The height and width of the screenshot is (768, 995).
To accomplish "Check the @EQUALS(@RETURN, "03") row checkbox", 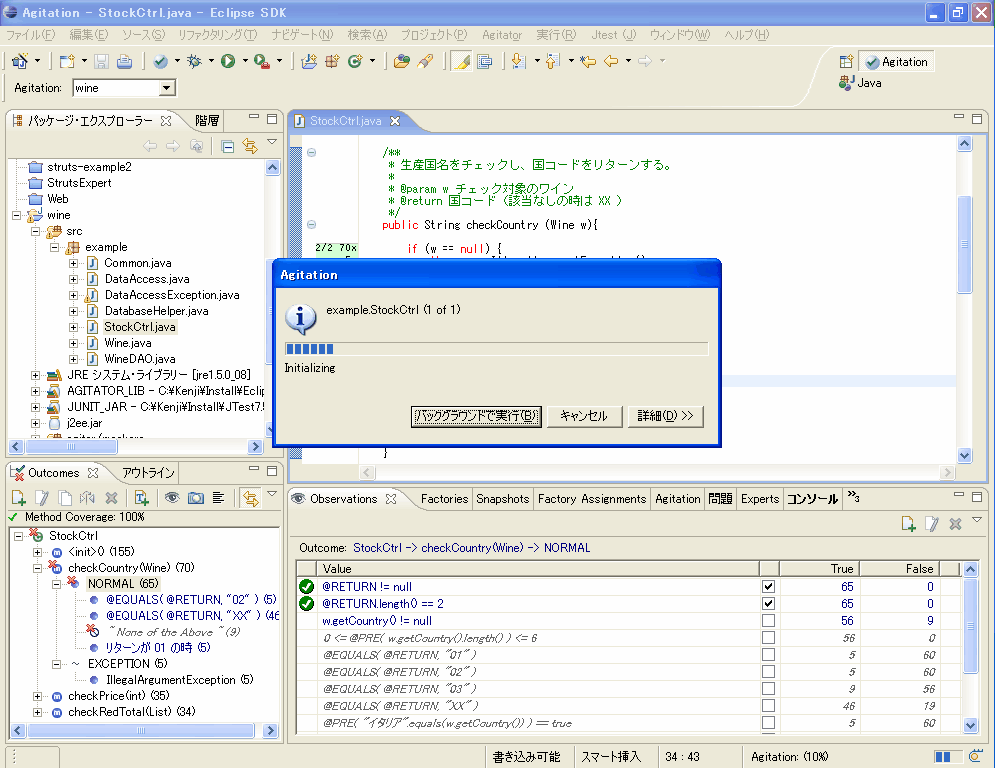I will (x=768, y=689).
